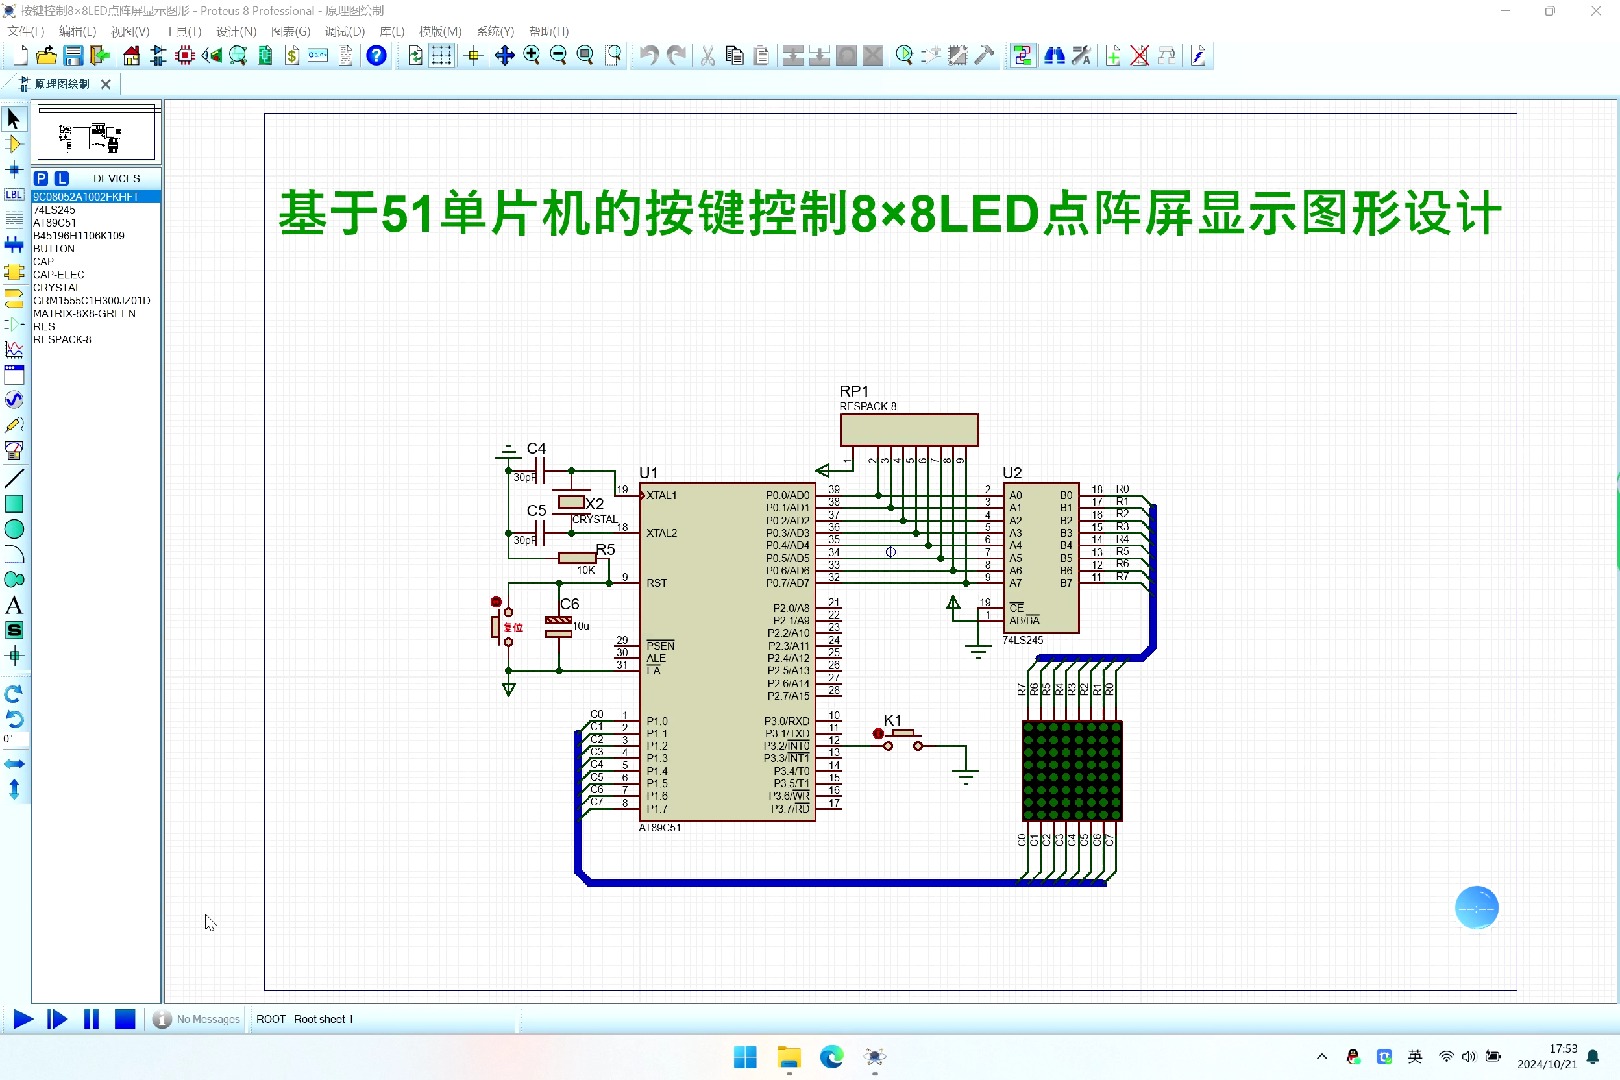Select the Subcircuit Mode tool
The width and height of the screenshot is (1620, 1080).
tap(14, 272)
